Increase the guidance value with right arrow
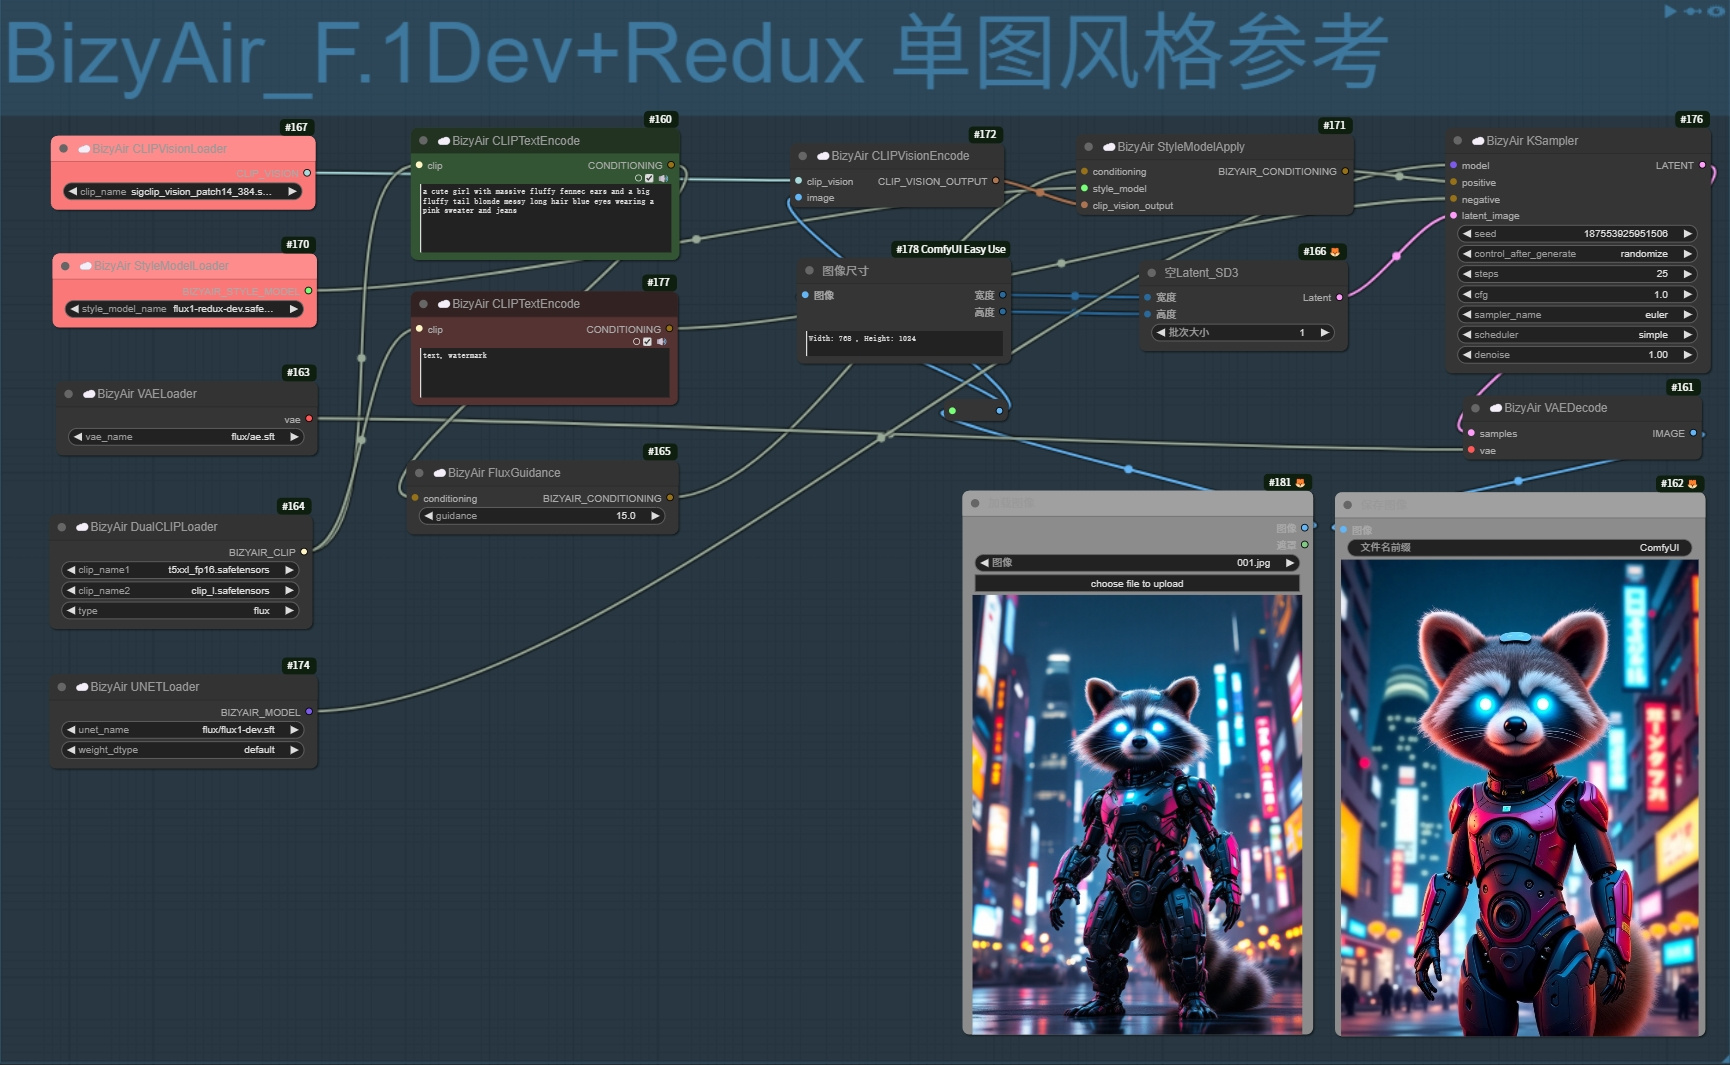 [655, 516]
